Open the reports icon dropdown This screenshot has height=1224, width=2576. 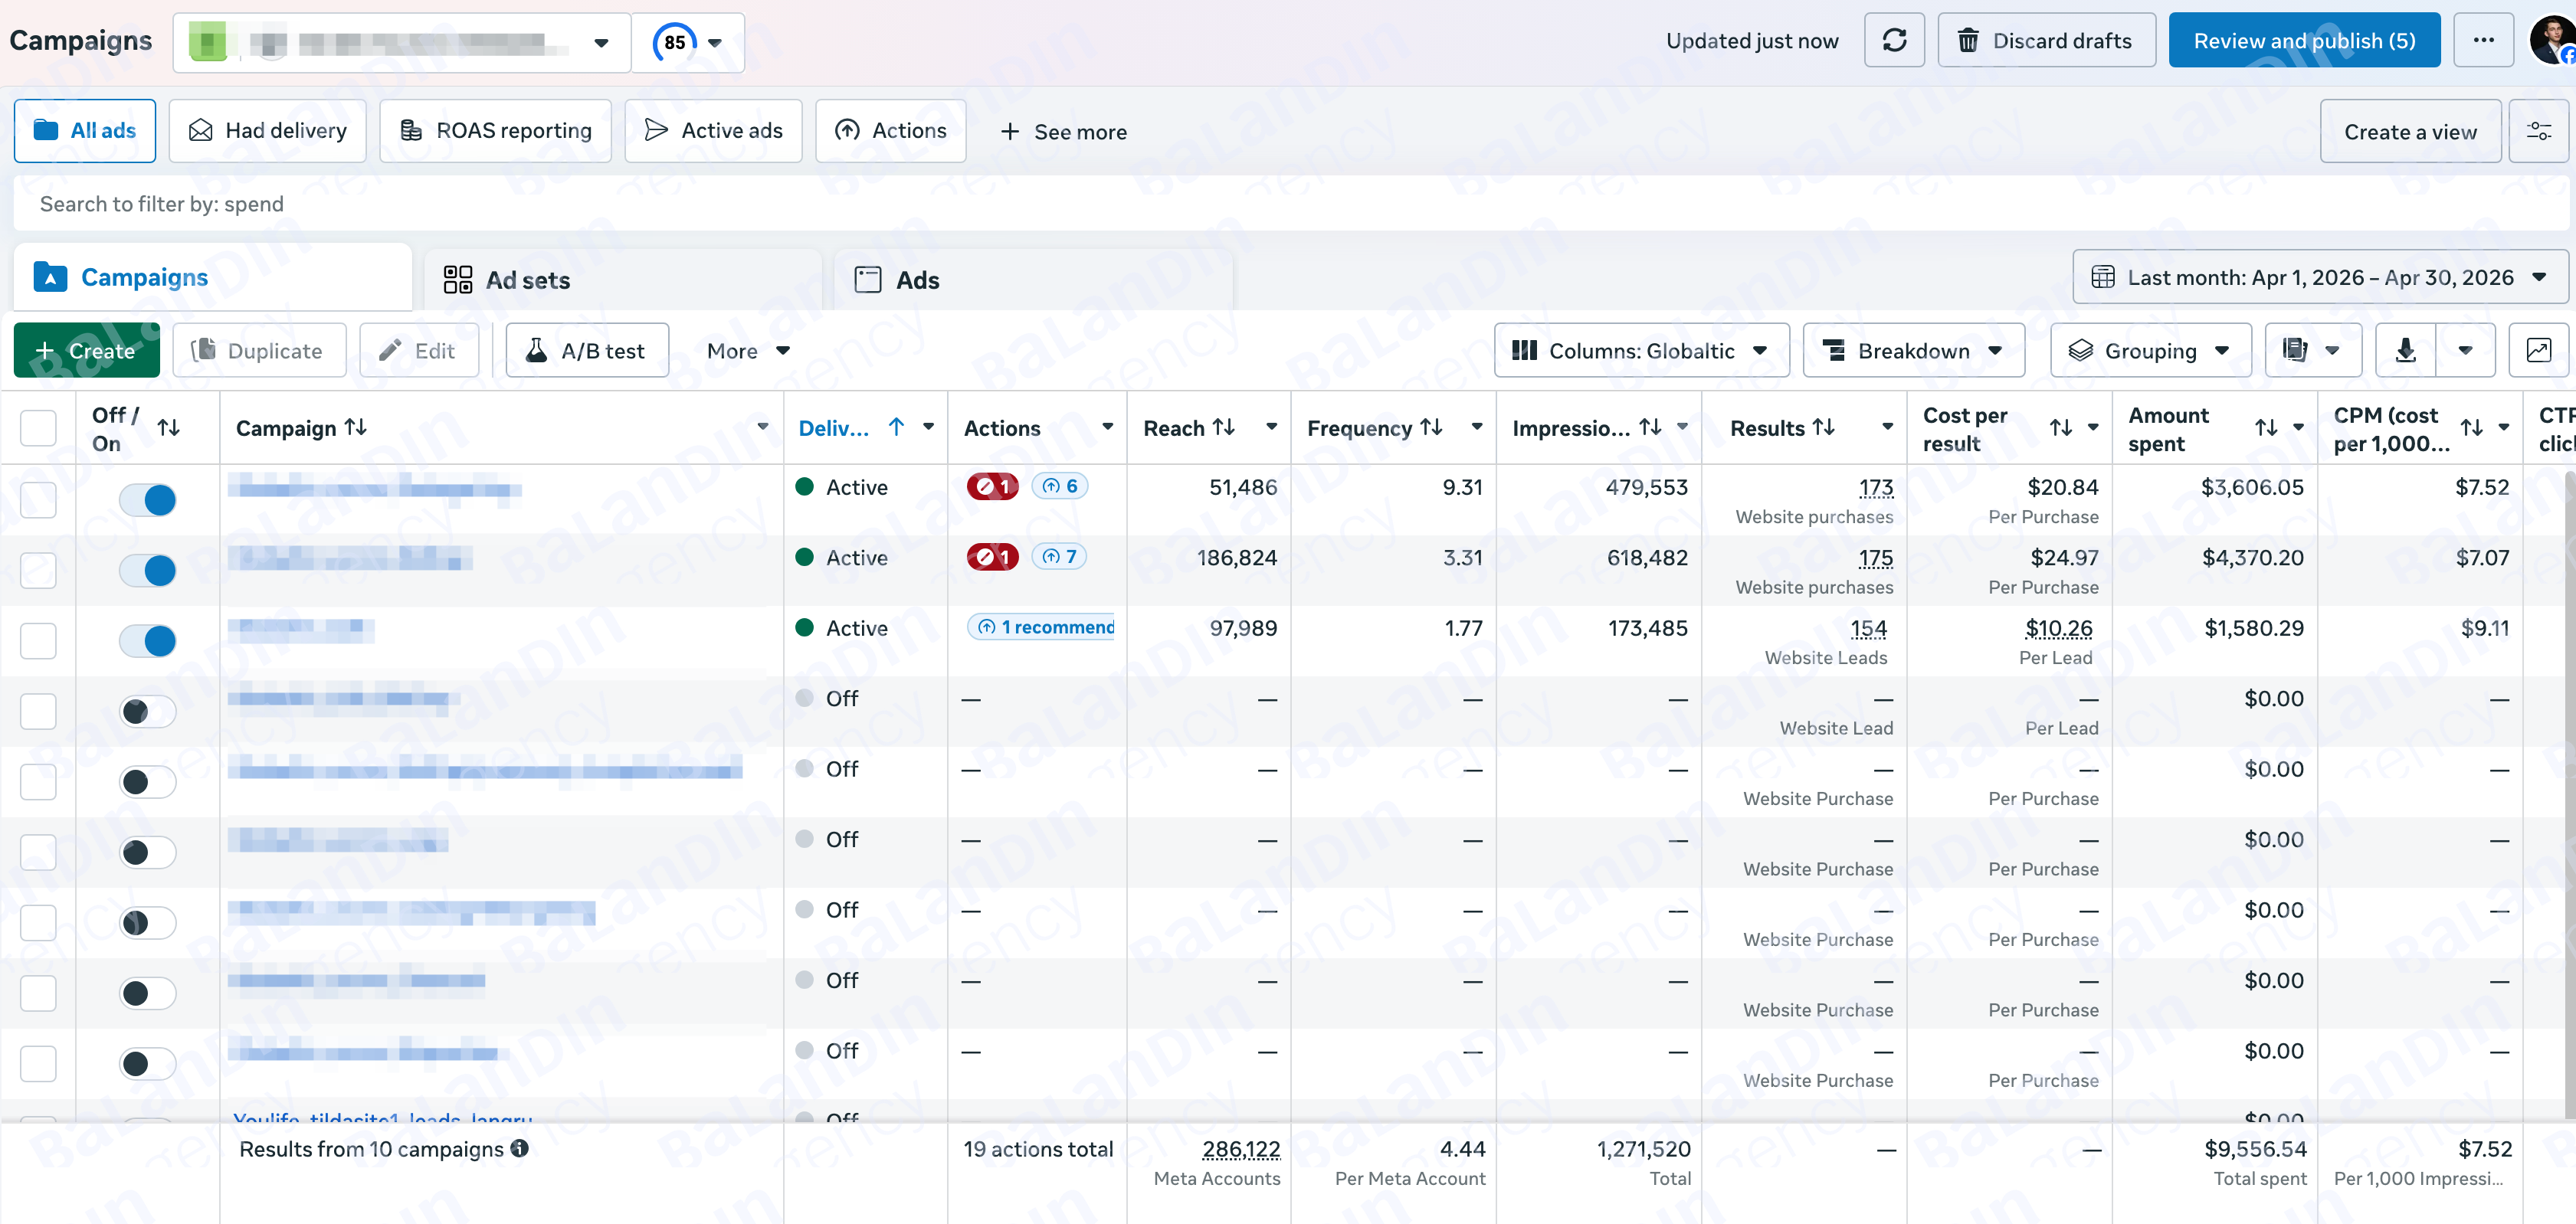pyautogui.click(x=2313, y=350)
